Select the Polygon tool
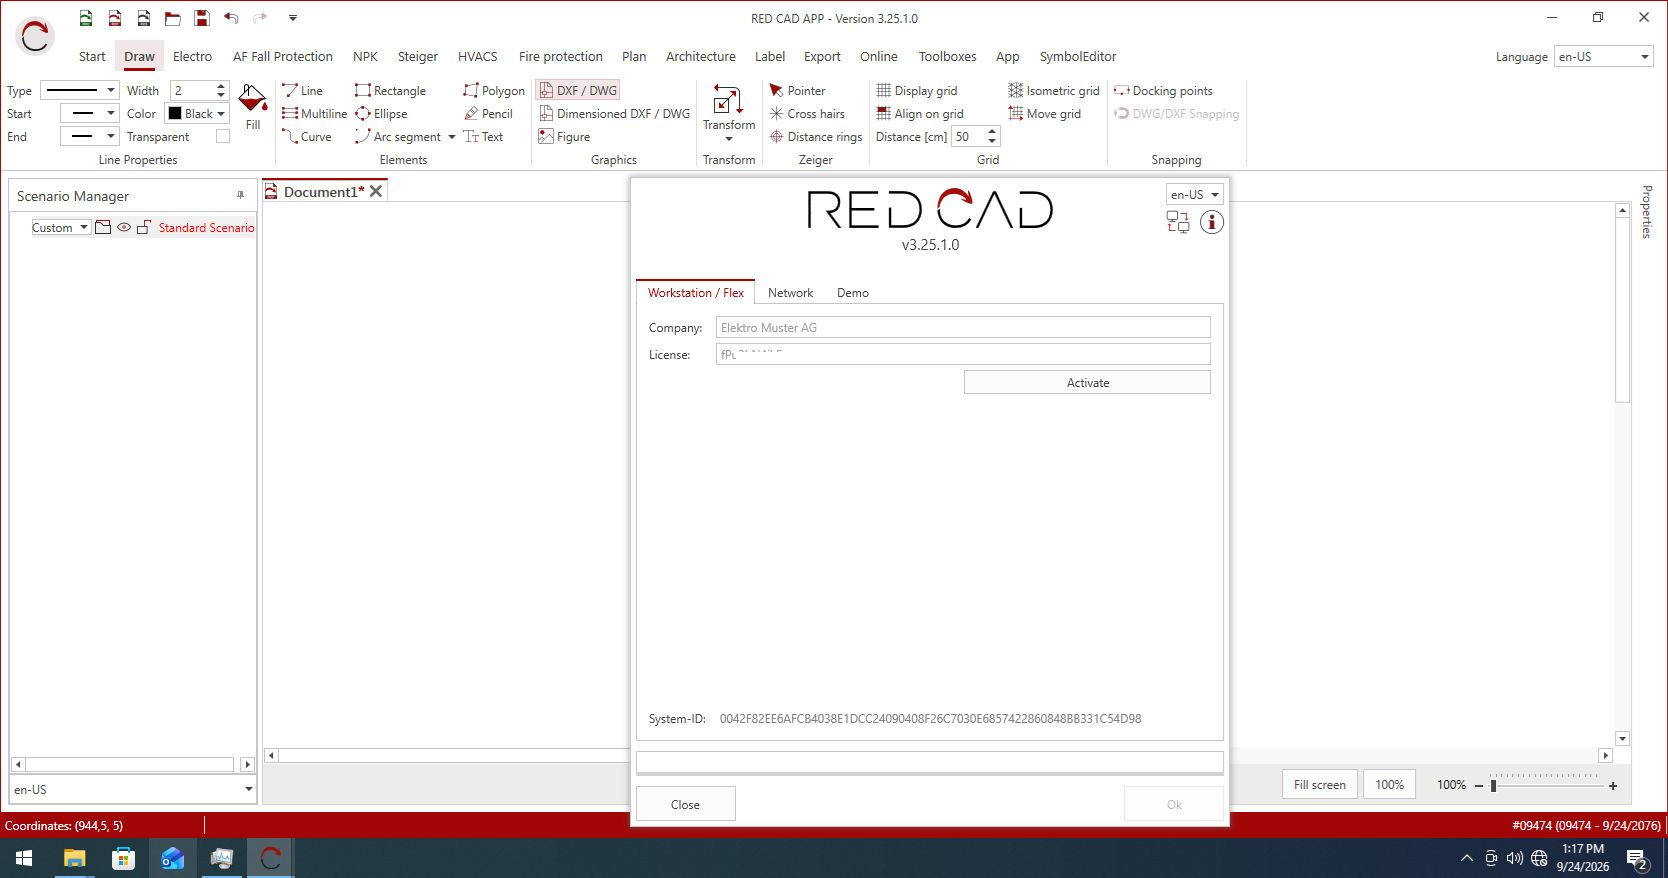 click(x=493, y=90)
